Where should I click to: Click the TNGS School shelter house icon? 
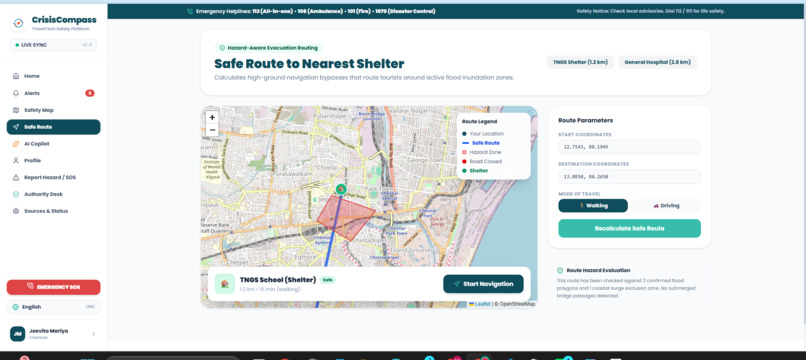point(225,284)
